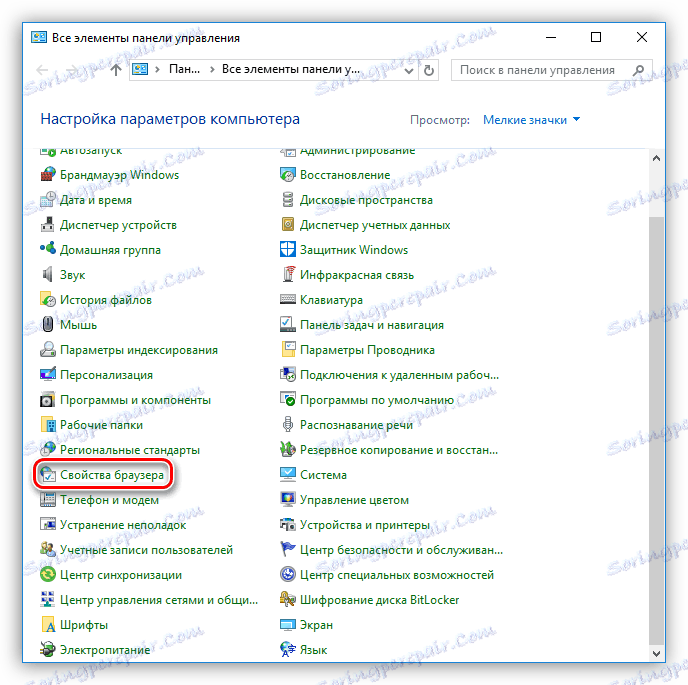Image resolution: width=688 pixels, height=685 pixels.
Task: Click the Дата и время clock icon
Action: click(x=48, y=200)
